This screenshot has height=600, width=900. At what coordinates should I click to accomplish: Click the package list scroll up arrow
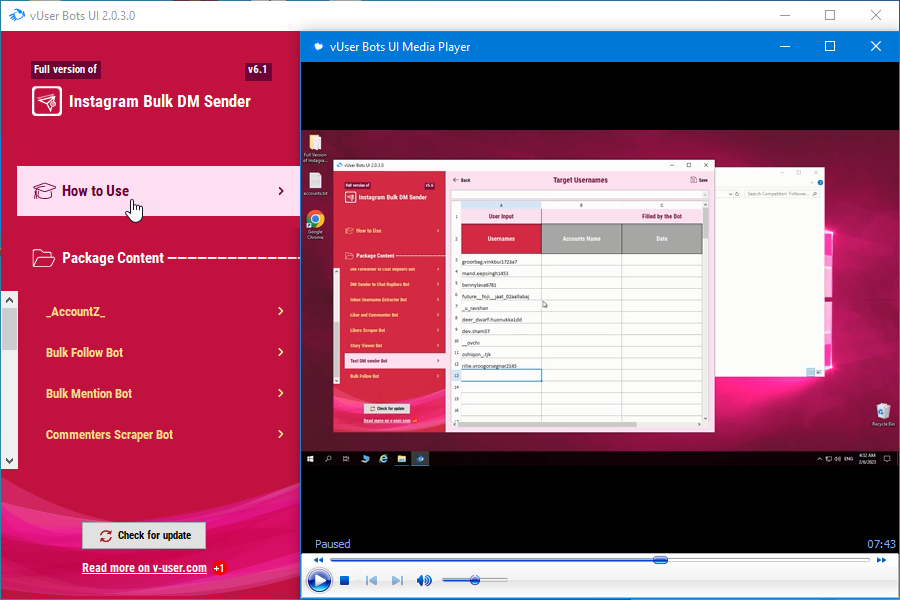click(9, 300)
